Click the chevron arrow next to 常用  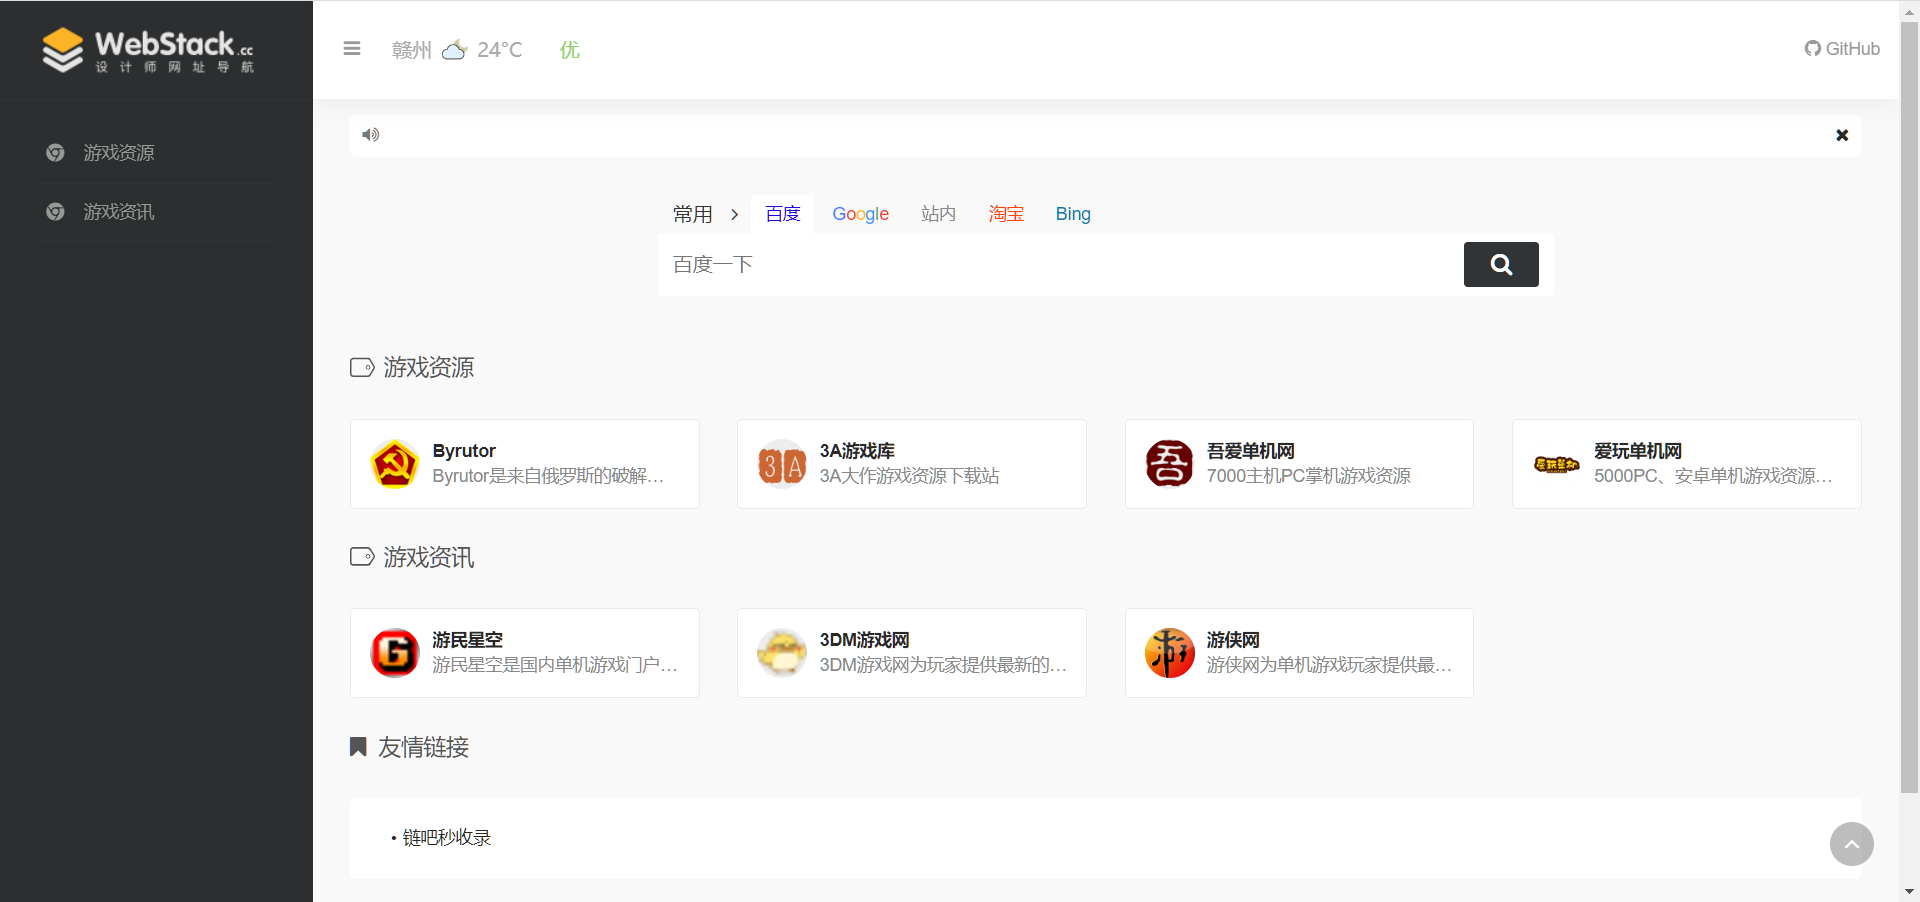pos(735,214)
